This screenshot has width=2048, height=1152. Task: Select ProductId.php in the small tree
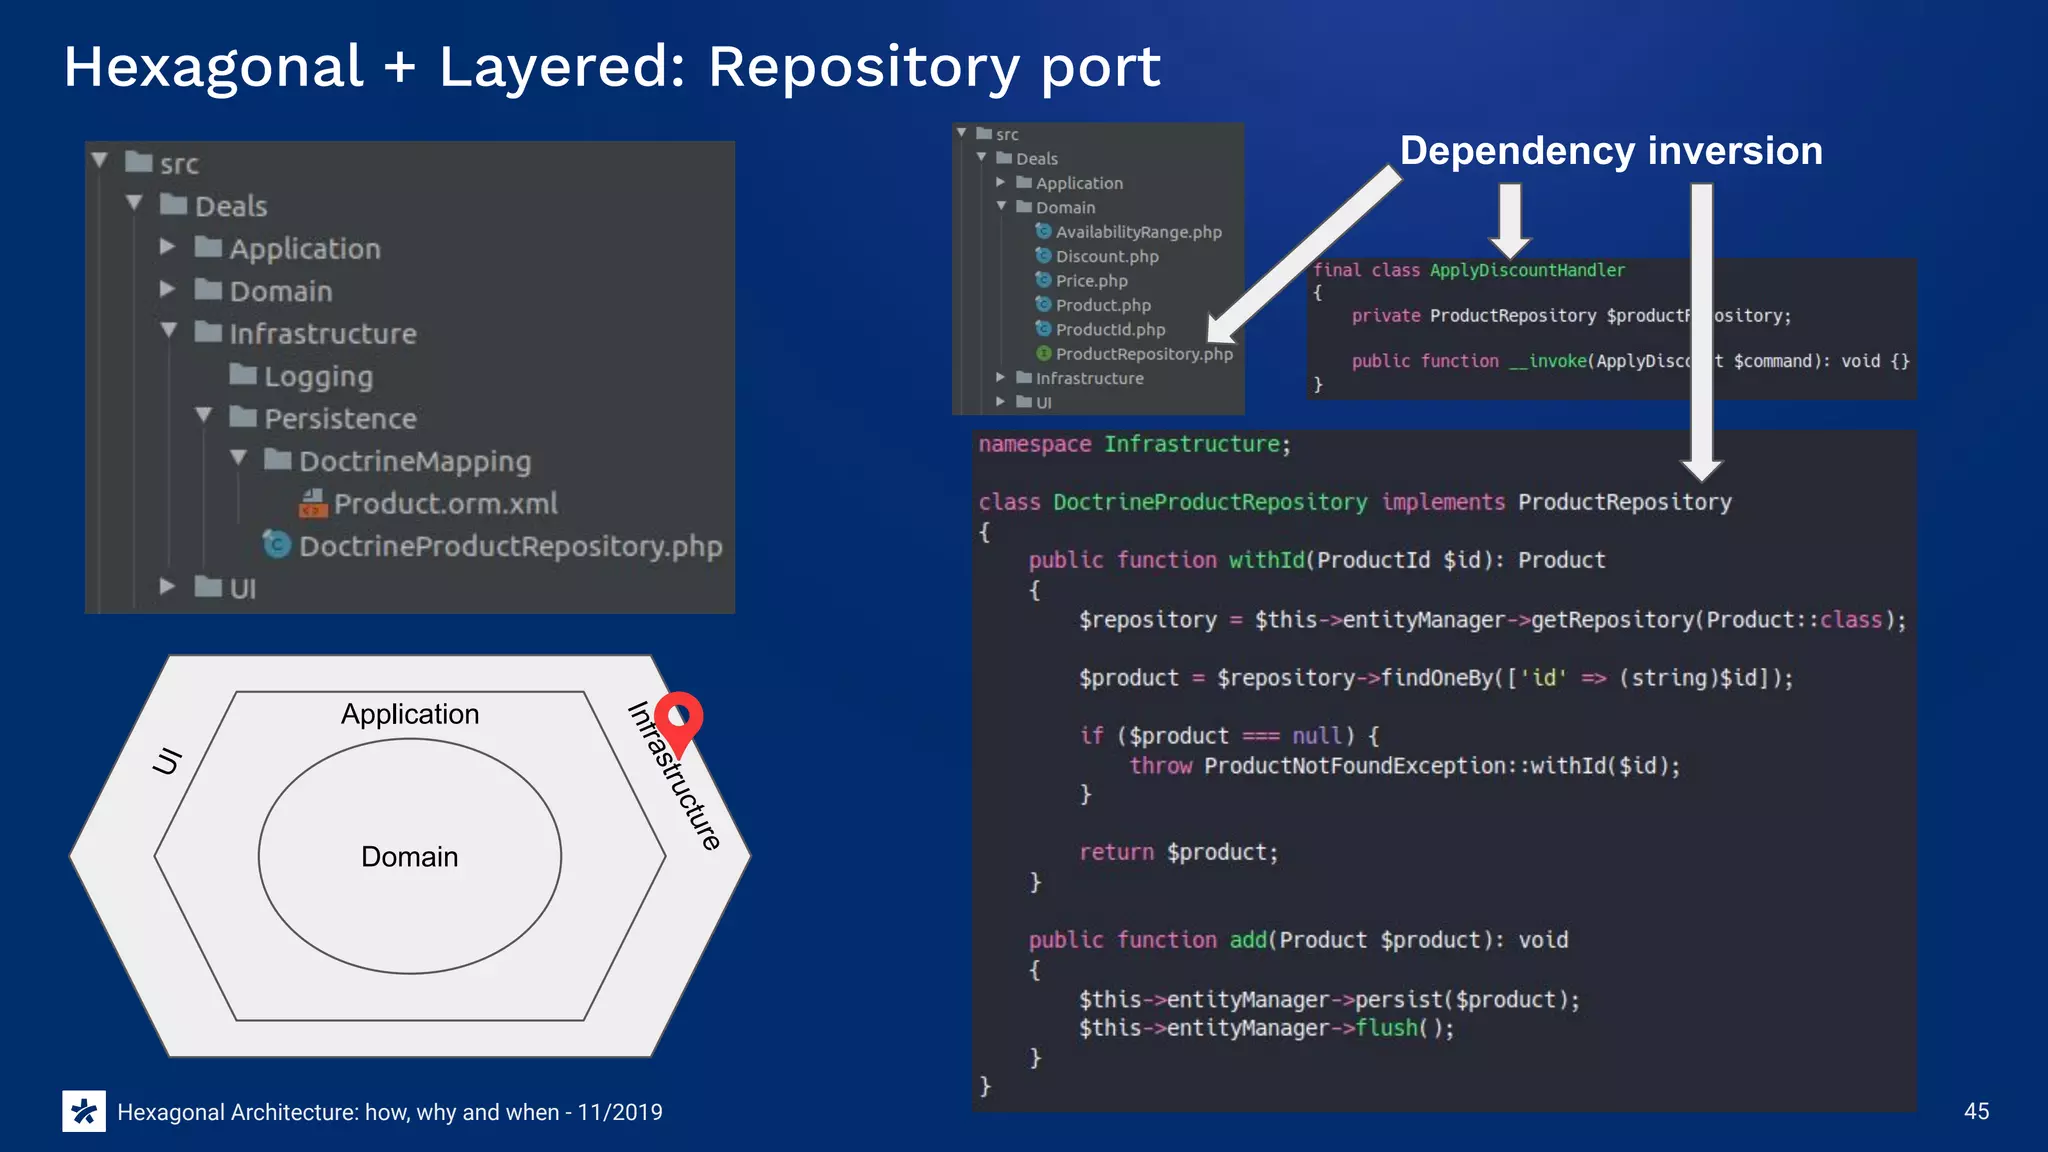pos(1110,329)
